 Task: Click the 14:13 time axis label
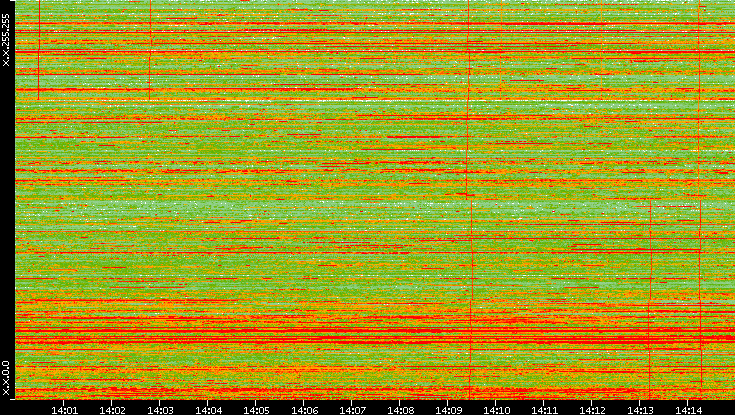click(640, 410)
